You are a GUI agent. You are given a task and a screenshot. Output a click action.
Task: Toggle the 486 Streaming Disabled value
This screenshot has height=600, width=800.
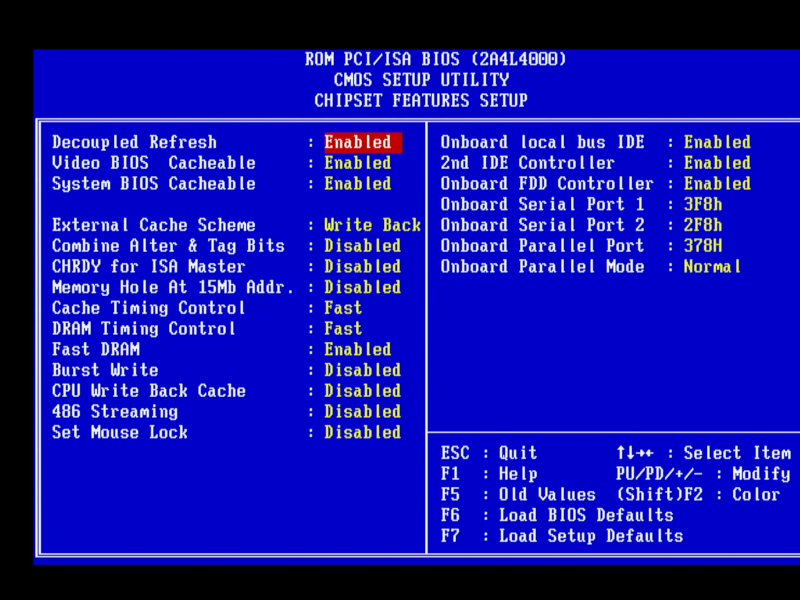click(x=362, y=412)
